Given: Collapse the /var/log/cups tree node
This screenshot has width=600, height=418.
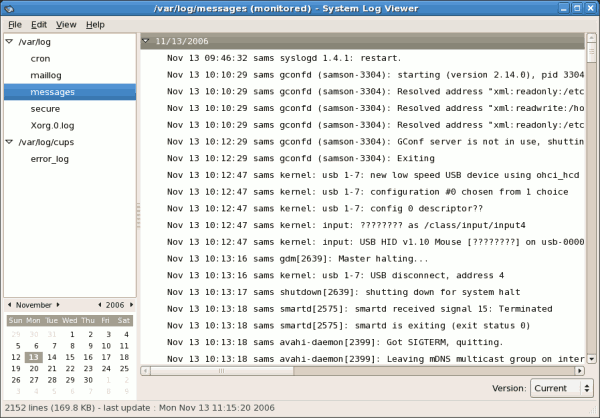Looking at the screenshot, I should point(9,142).
